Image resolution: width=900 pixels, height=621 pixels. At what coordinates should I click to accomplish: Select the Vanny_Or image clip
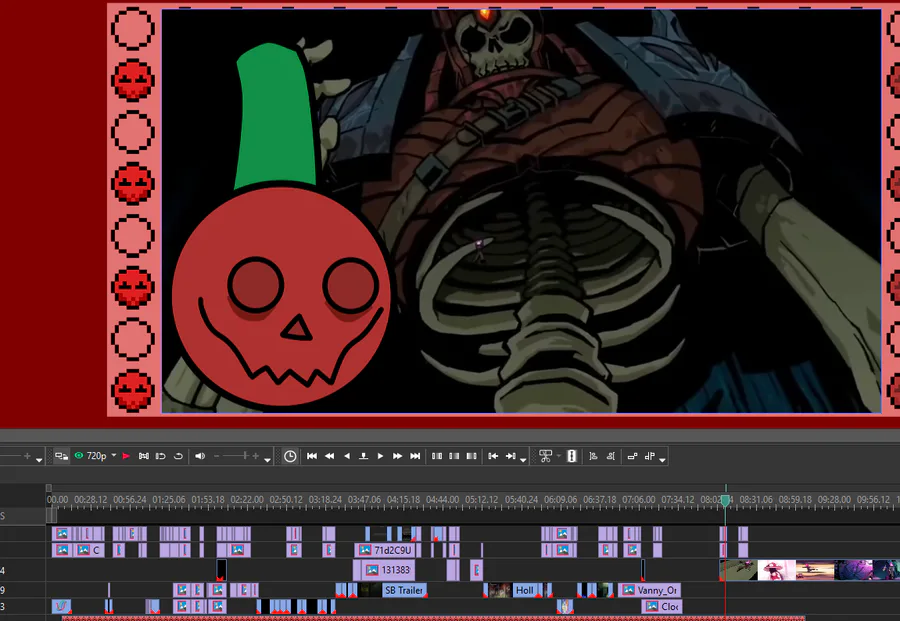(650, 590)
